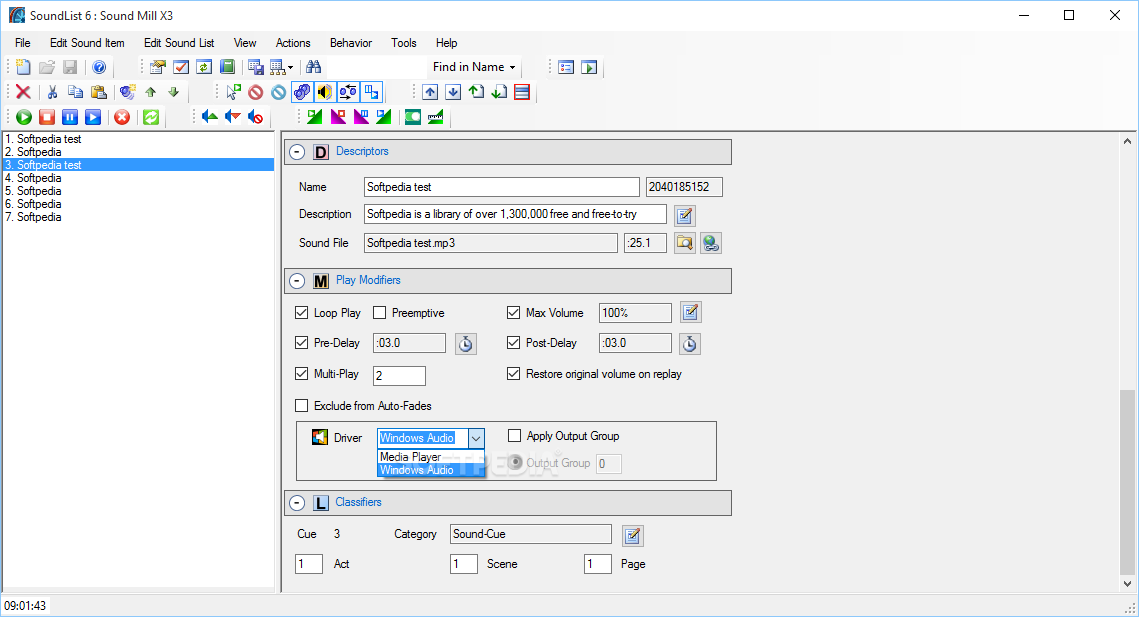Click the Driver combo box arrow
Screen dimensions: 1139x617
coord(476,438)
